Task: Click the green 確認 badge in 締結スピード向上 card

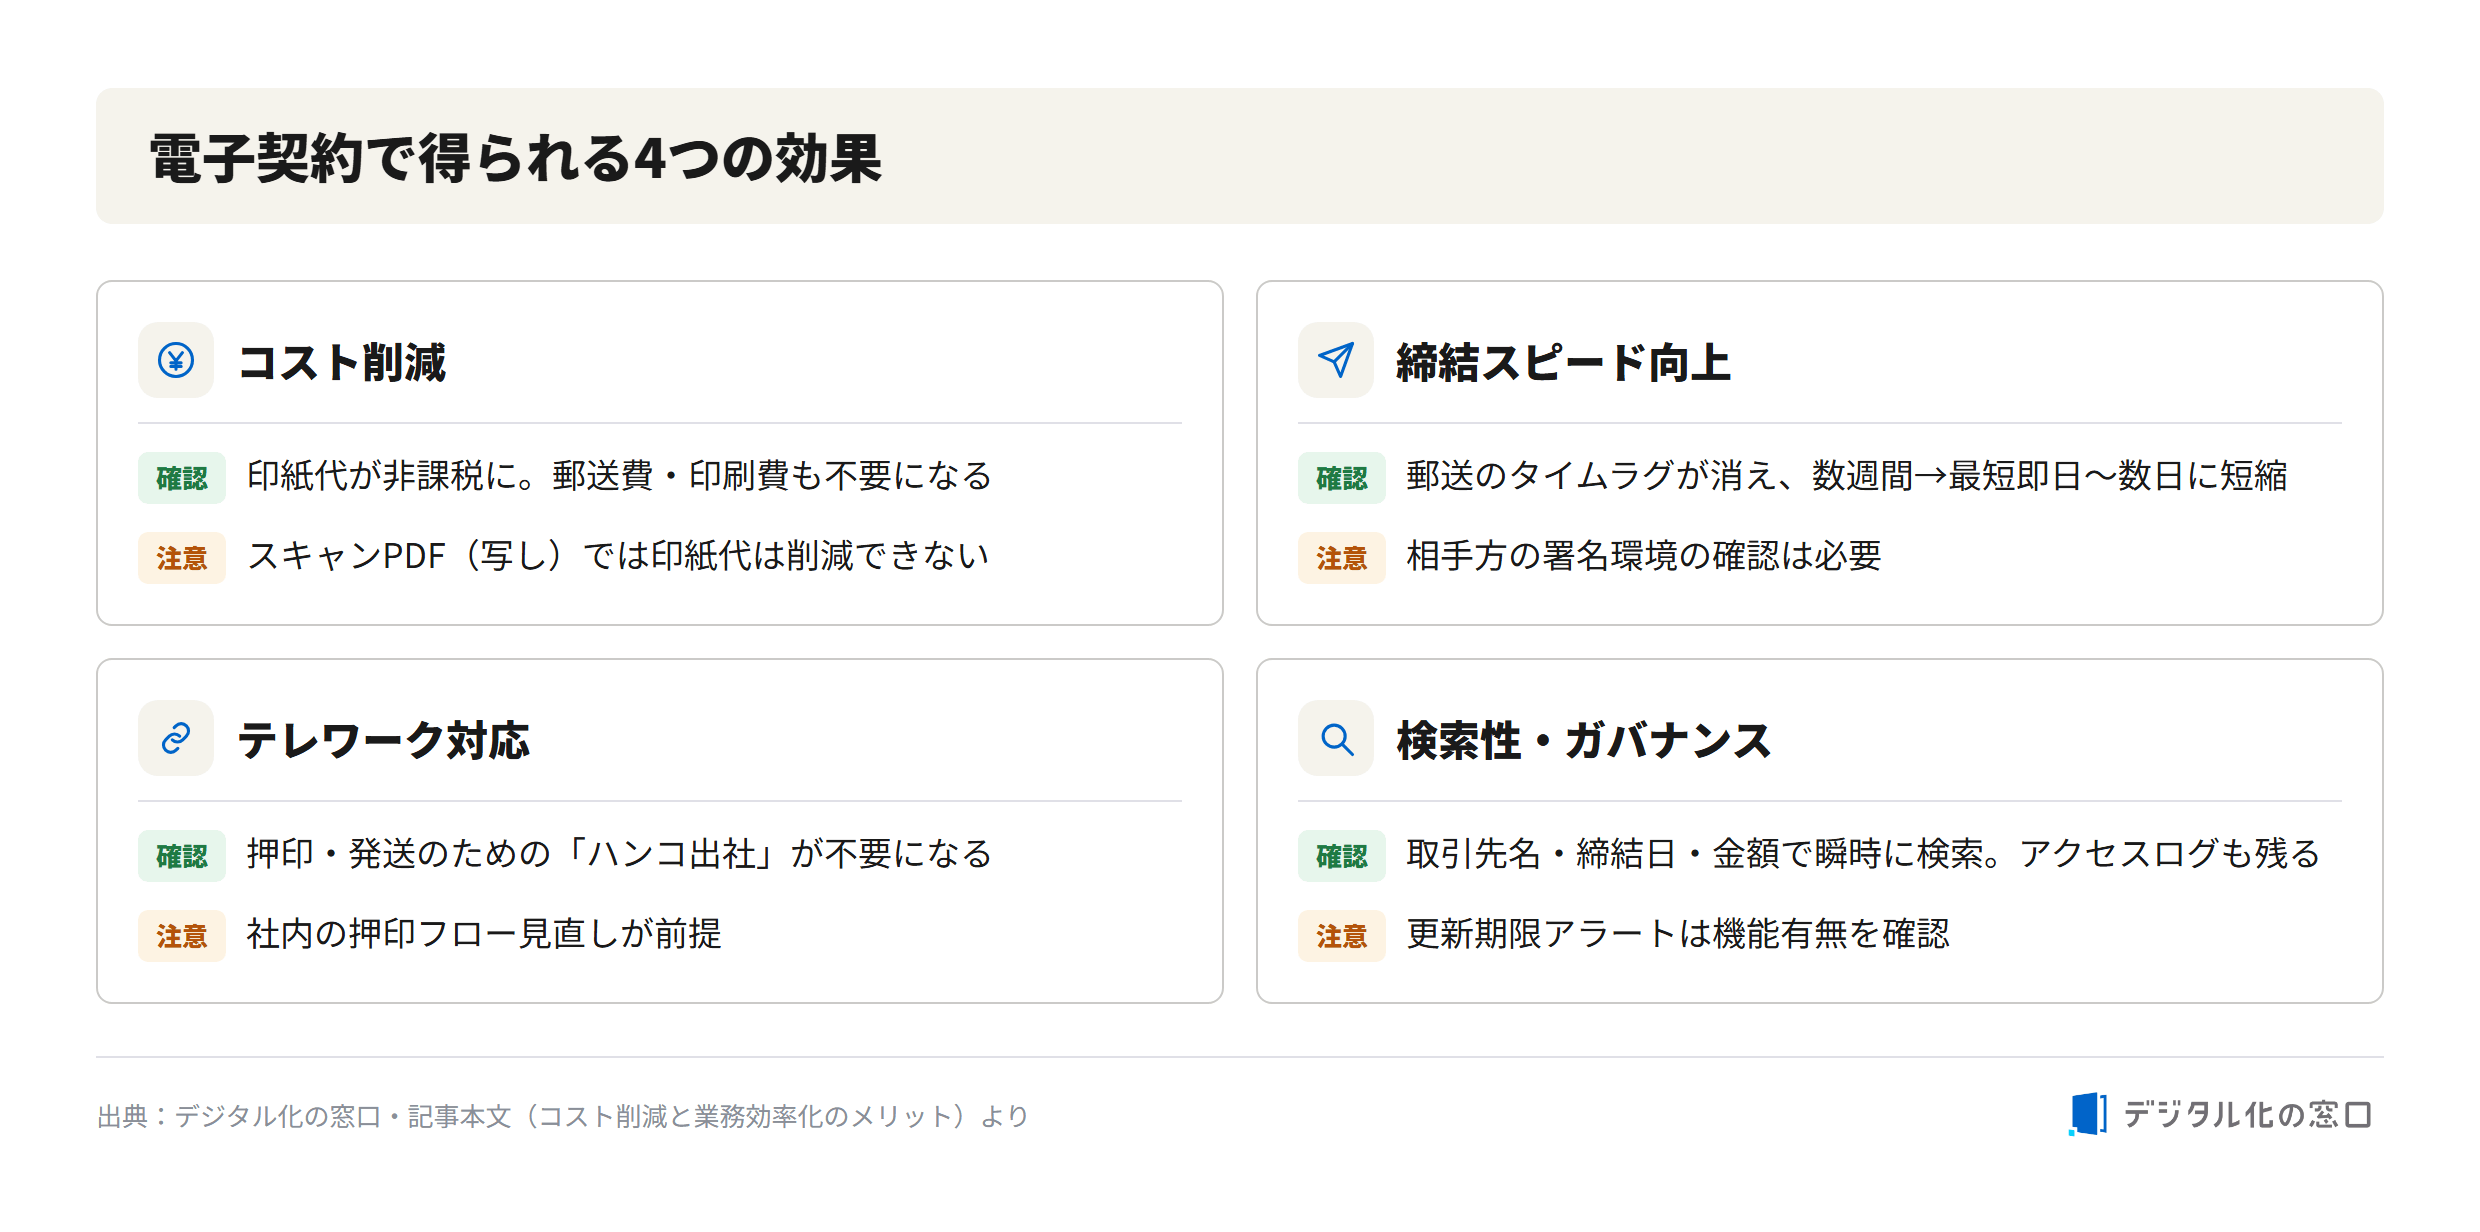Action: pyautogui.click(x=1342, y=478)
